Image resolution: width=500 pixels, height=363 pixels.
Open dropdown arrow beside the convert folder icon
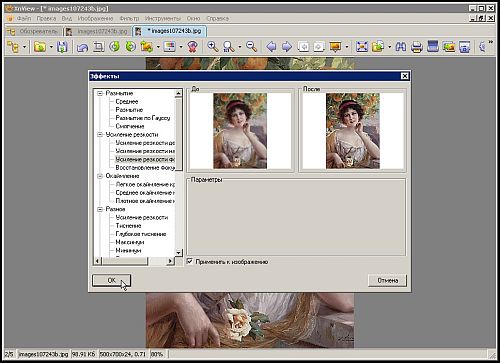[158, 47]
